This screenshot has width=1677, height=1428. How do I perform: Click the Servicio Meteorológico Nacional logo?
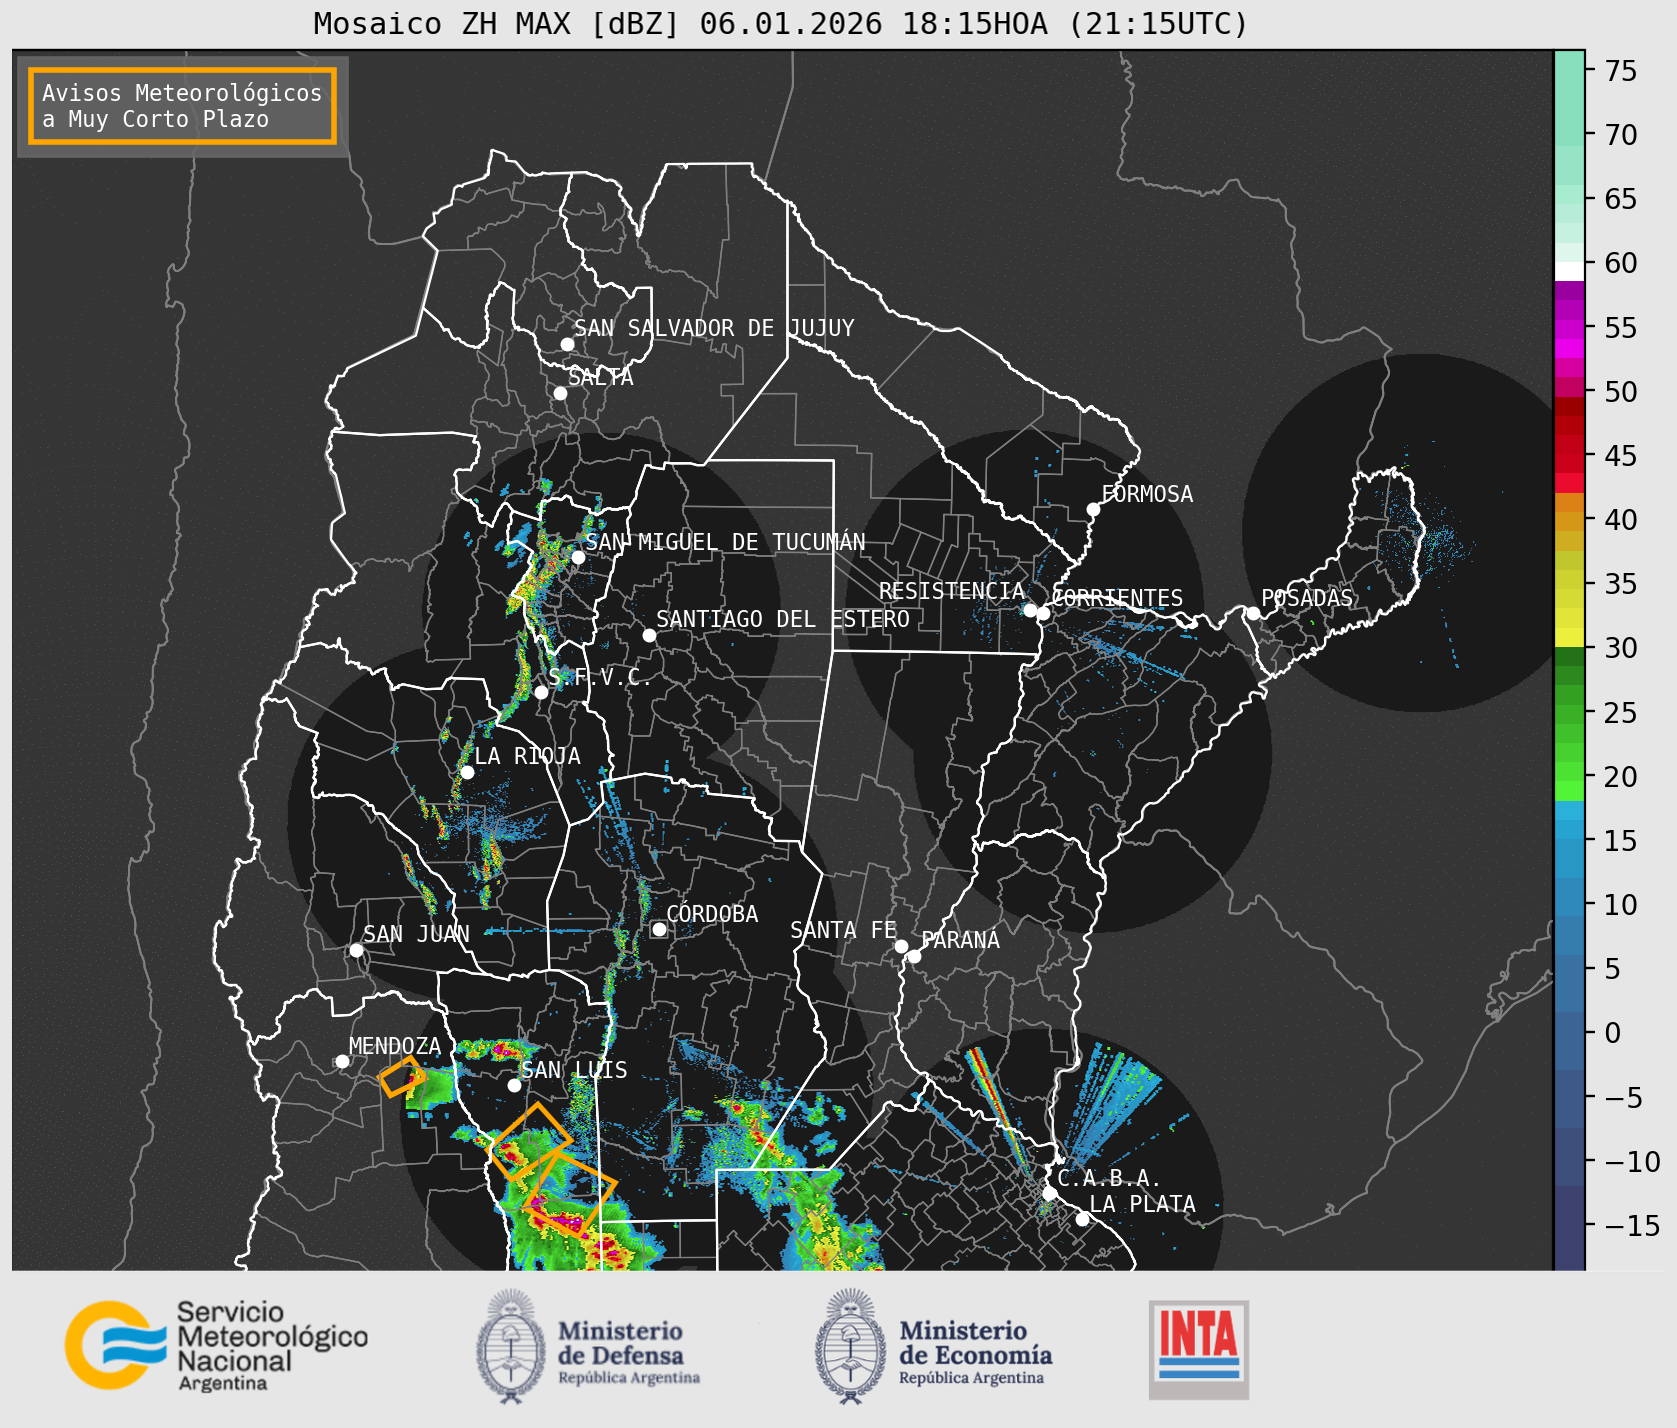(216, 1345)
